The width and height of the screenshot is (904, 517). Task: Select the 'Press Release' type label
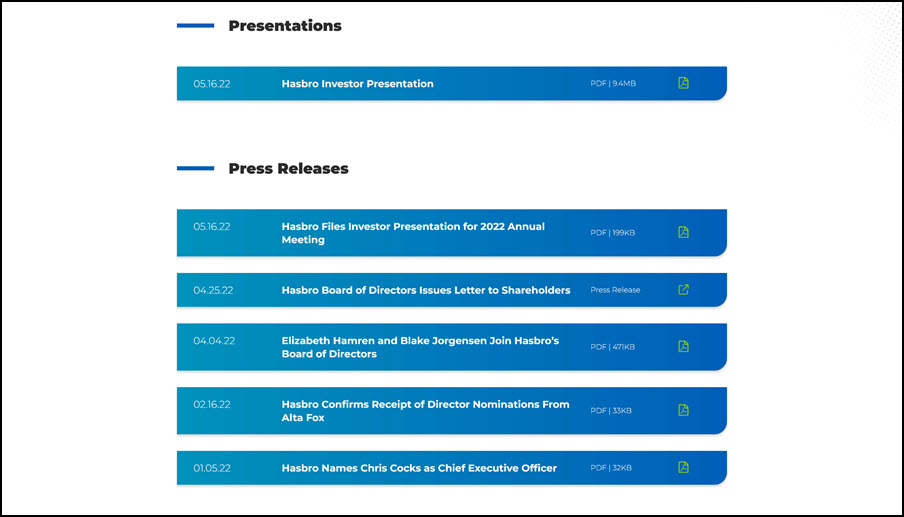click(x=615, y=290)
